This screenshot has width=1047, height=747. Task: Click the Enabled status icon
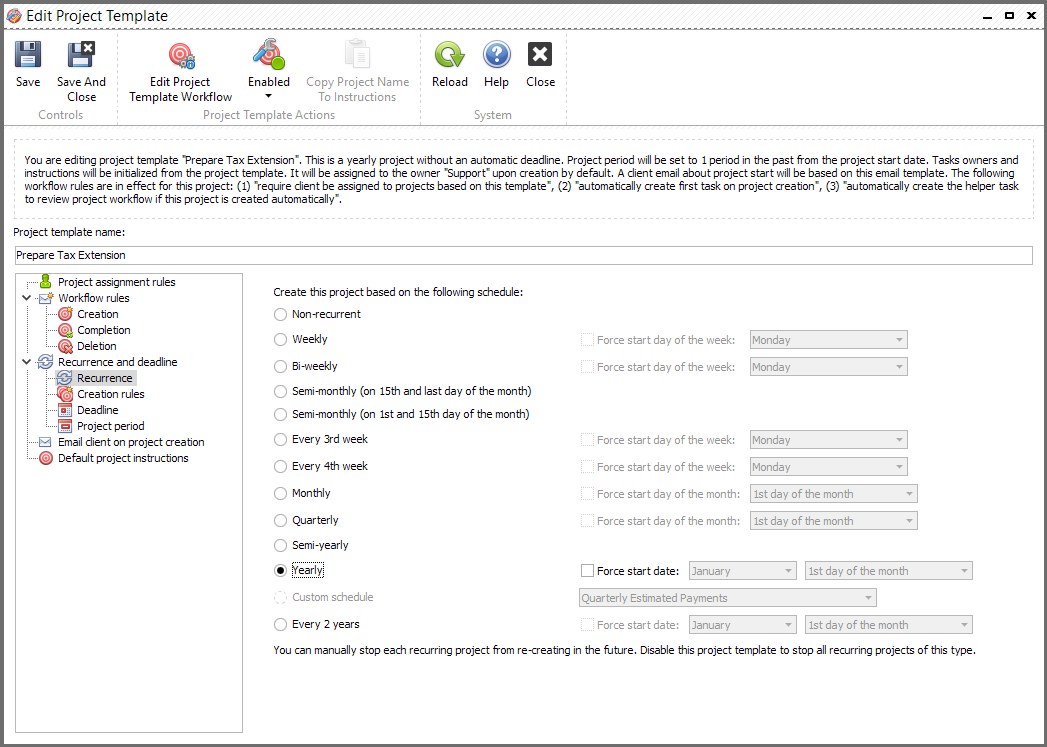point(269,55)
